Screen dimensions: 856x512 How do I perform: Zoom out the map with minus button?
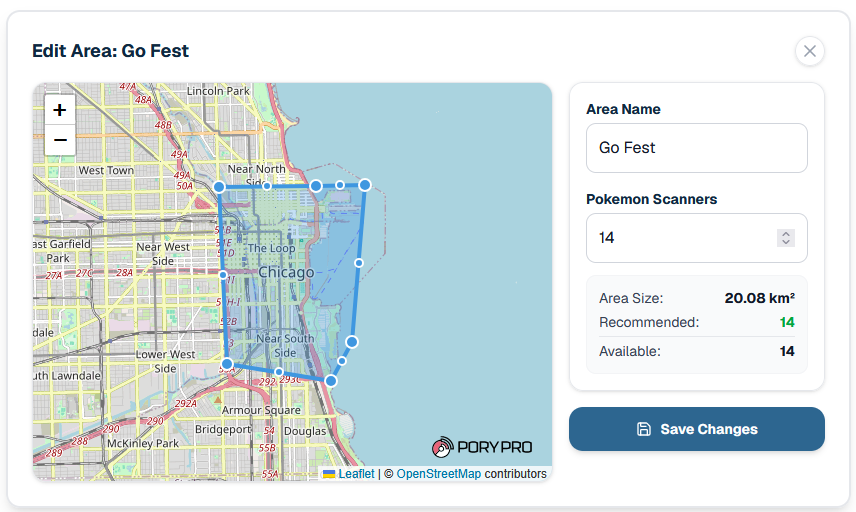pyautogui.click(x=60, y=140)
